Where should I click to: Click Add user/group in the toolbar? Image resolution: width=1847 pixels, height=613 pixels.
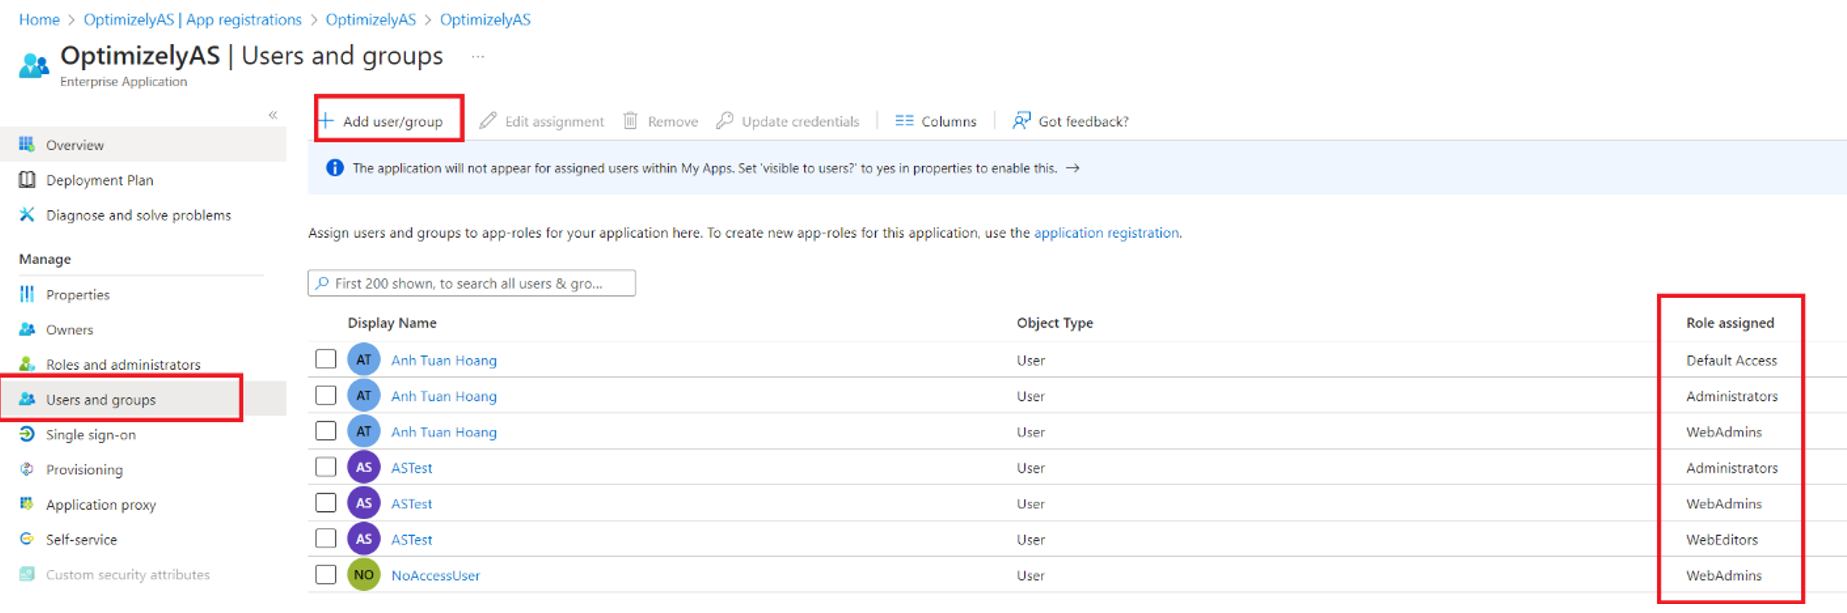tap(381, 121)
